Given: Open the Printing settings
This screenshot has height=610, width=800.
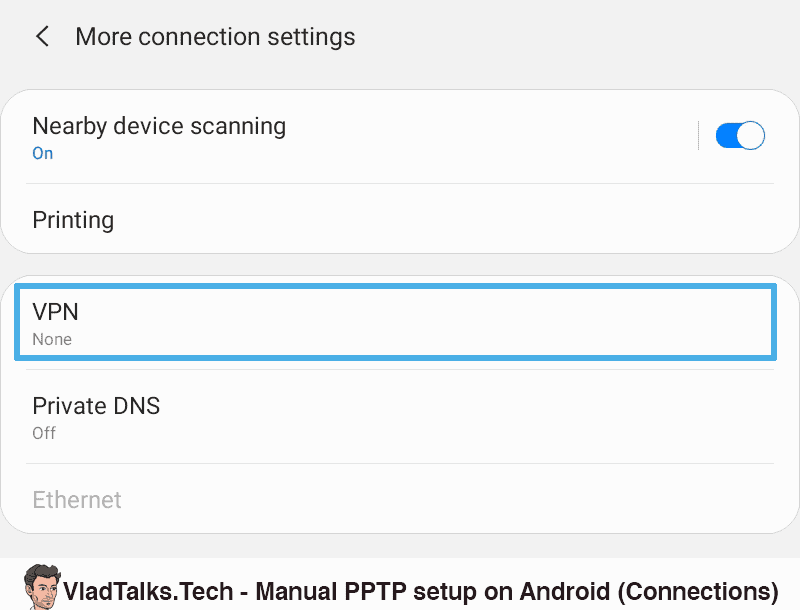Looking at the screenshot, I should tap(73, 220).
